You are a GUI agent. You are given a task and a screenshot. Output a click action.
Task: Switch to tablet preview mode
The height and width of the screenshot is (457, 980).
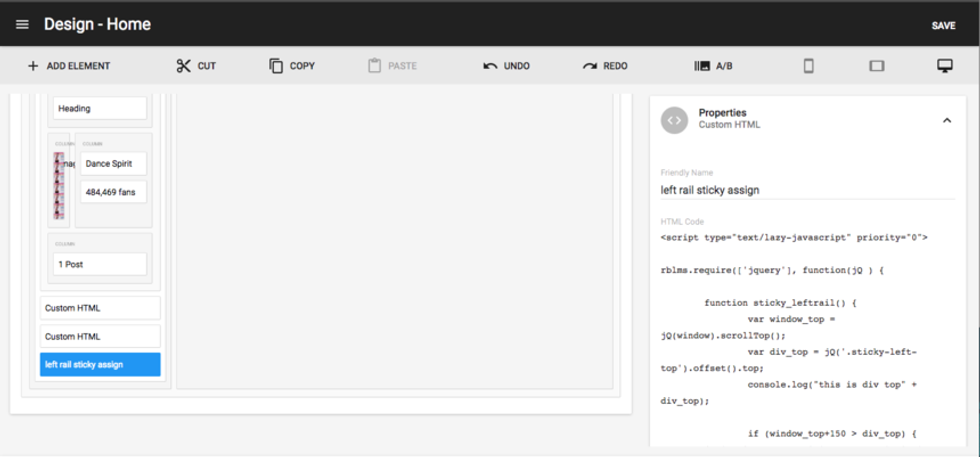coord(877,66)
